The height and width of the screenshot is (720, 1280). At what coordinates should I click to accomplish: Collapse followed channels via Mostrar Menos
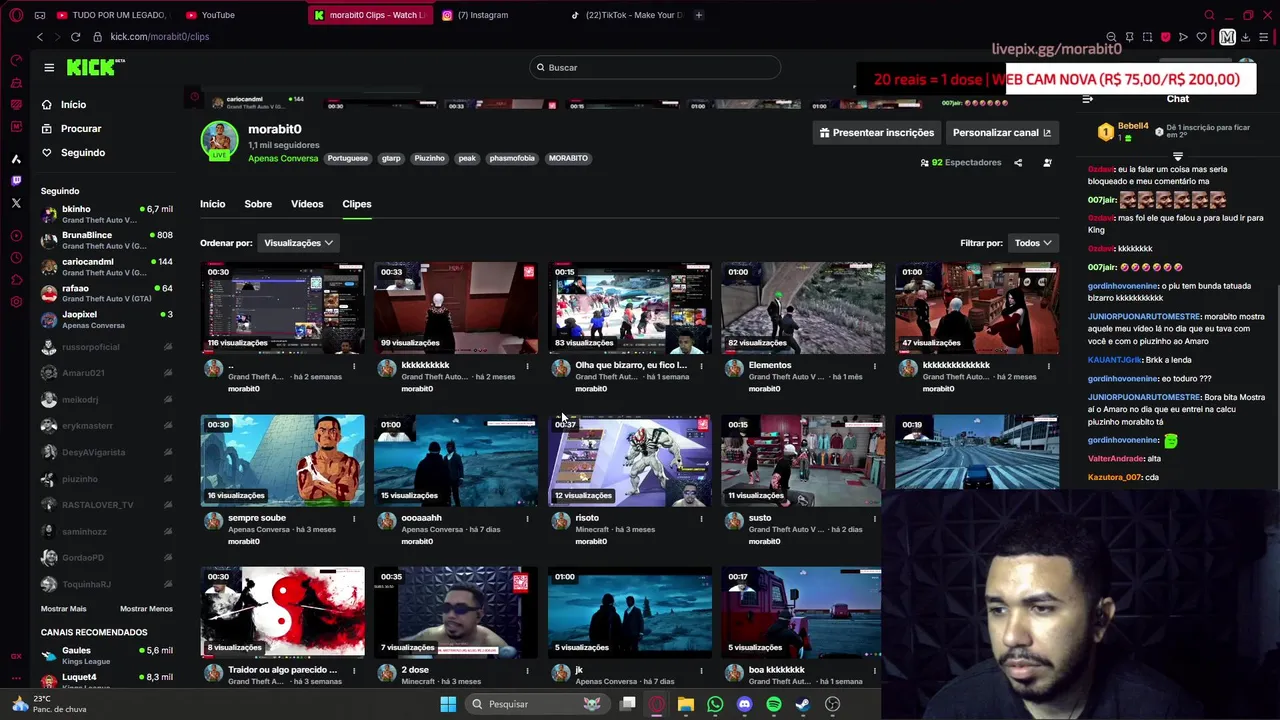click(x=146, y=609)
